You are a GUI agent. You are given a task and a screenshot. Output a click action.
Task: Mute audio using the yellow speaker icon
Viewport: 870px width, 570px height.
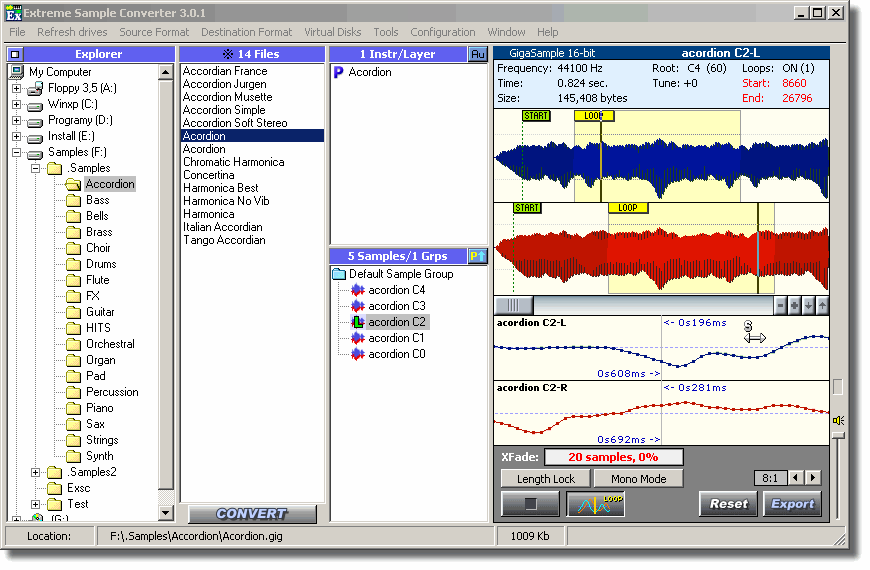click(x=838, y=421)
